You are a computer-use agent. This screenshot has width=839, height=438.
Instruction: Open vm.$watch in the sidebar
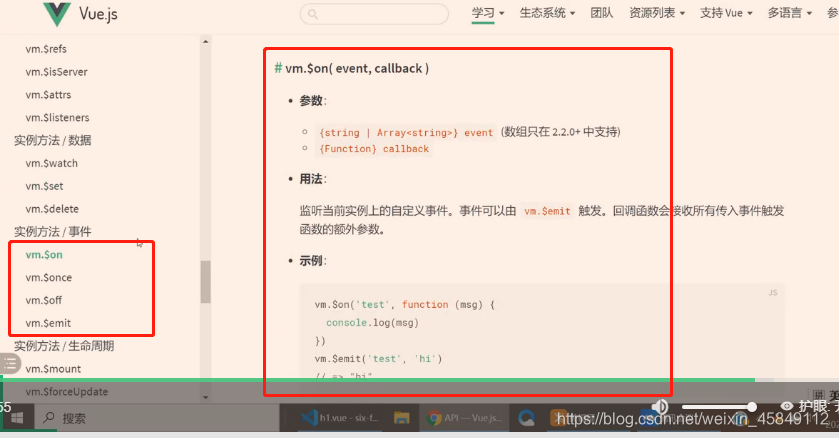point(51,164)
